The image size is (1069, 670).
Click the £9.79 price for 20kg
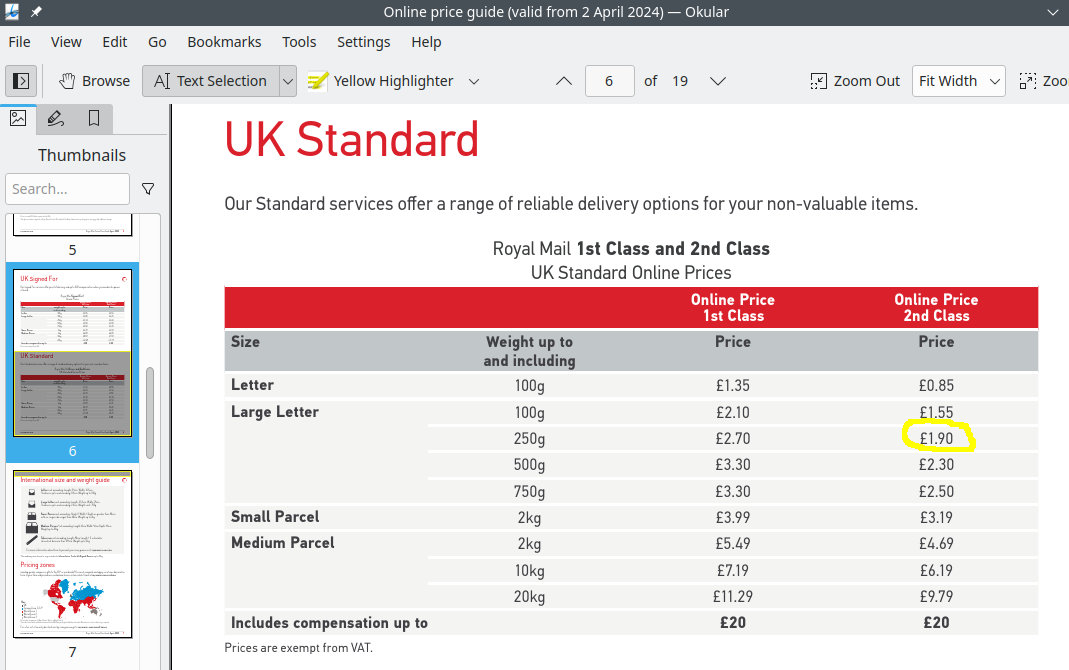(936, 596)
